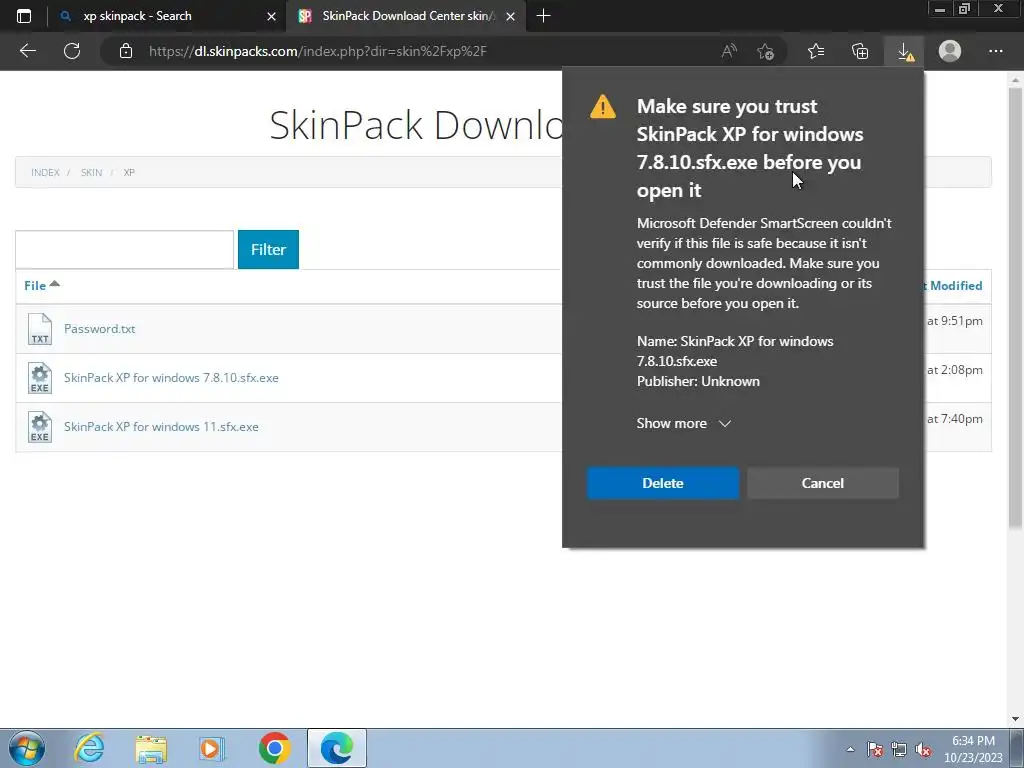1024x768 pixels.
Task: Click the XP breadcrumb
Action: 129,172
